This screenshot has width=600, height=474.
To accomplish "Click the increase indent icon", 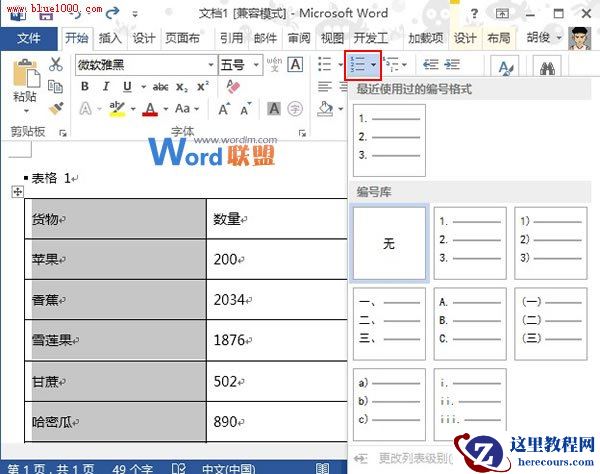I will coord(452,64).
